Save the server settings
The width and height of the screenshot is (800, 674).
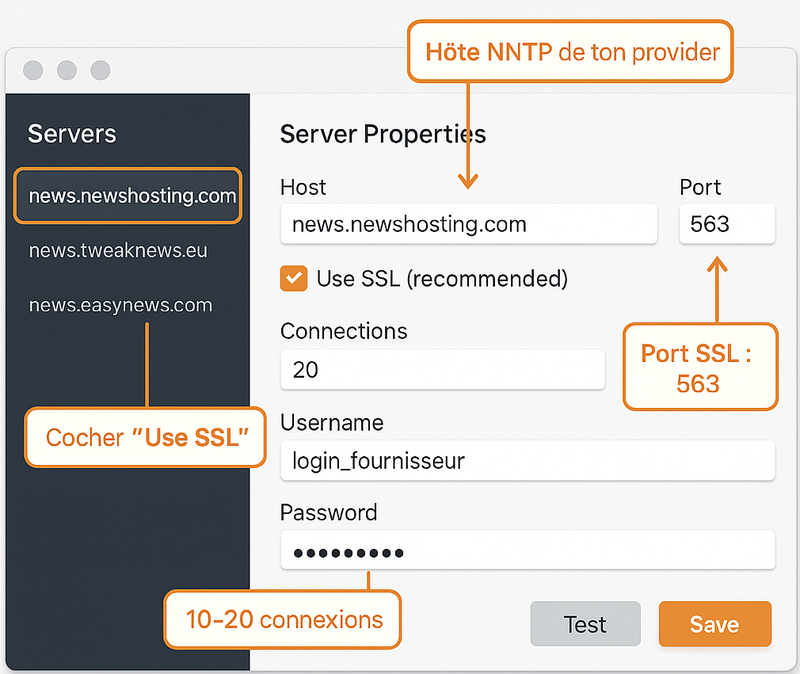pyautogui.click(x=714, y=624)
